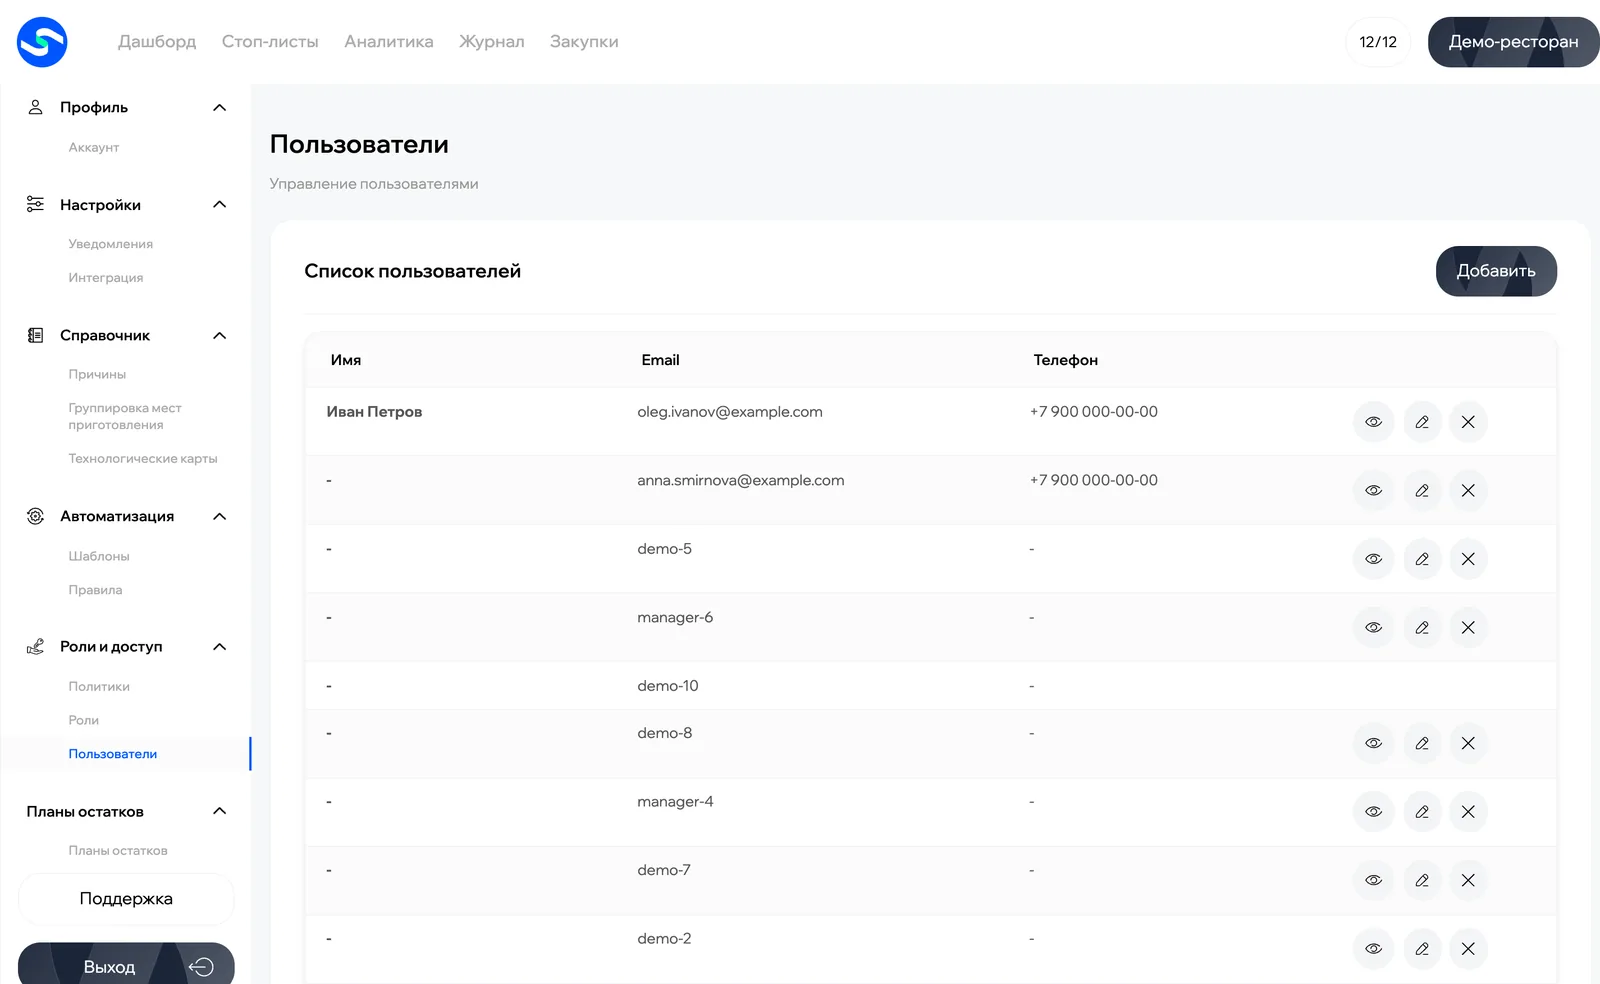Go to Закупки in top navigation
The height and width of the screenshot is (984, 1600).
[x=584, y=42]
